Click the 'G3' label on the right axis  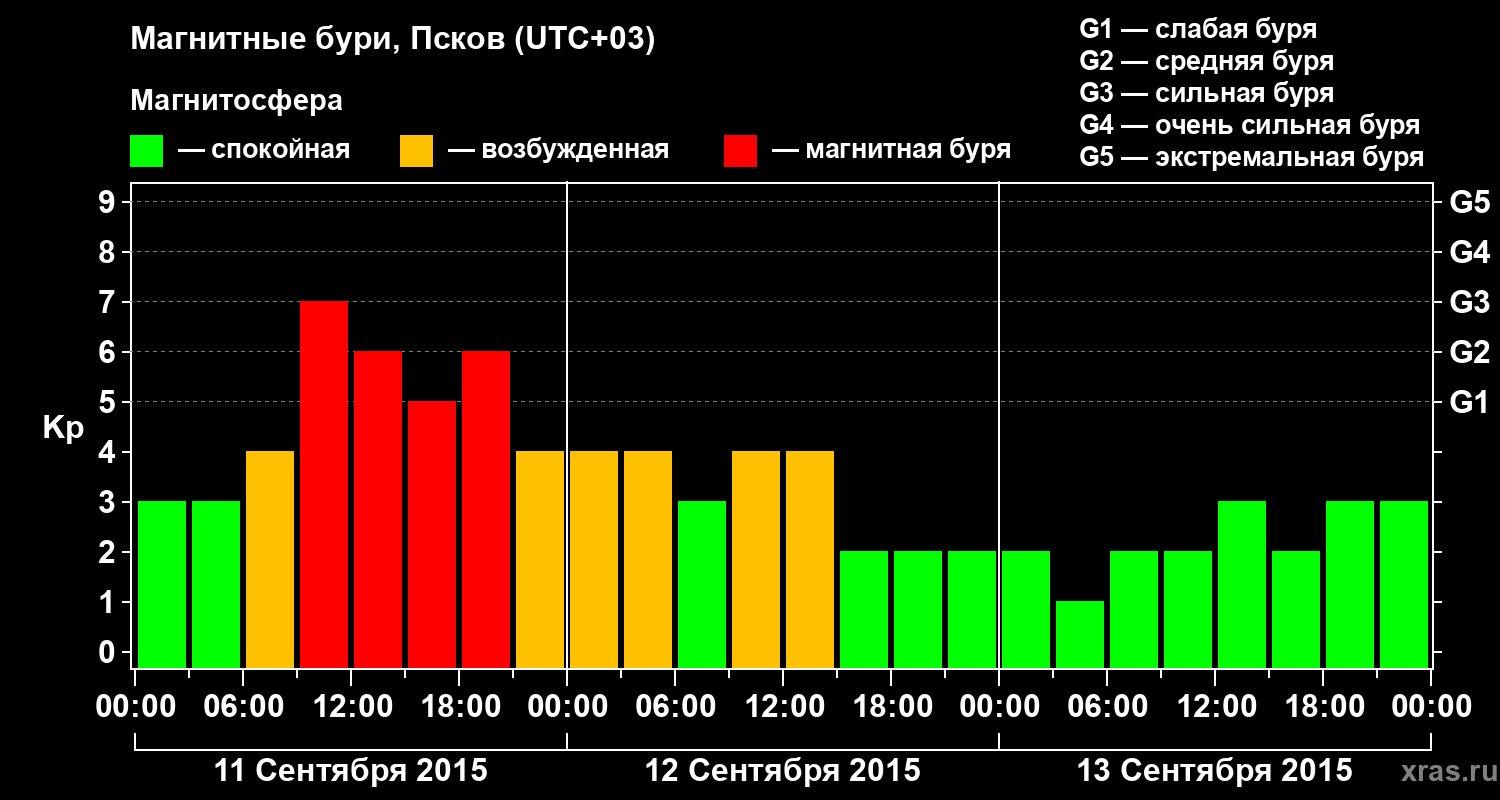tap(1470, 302)
